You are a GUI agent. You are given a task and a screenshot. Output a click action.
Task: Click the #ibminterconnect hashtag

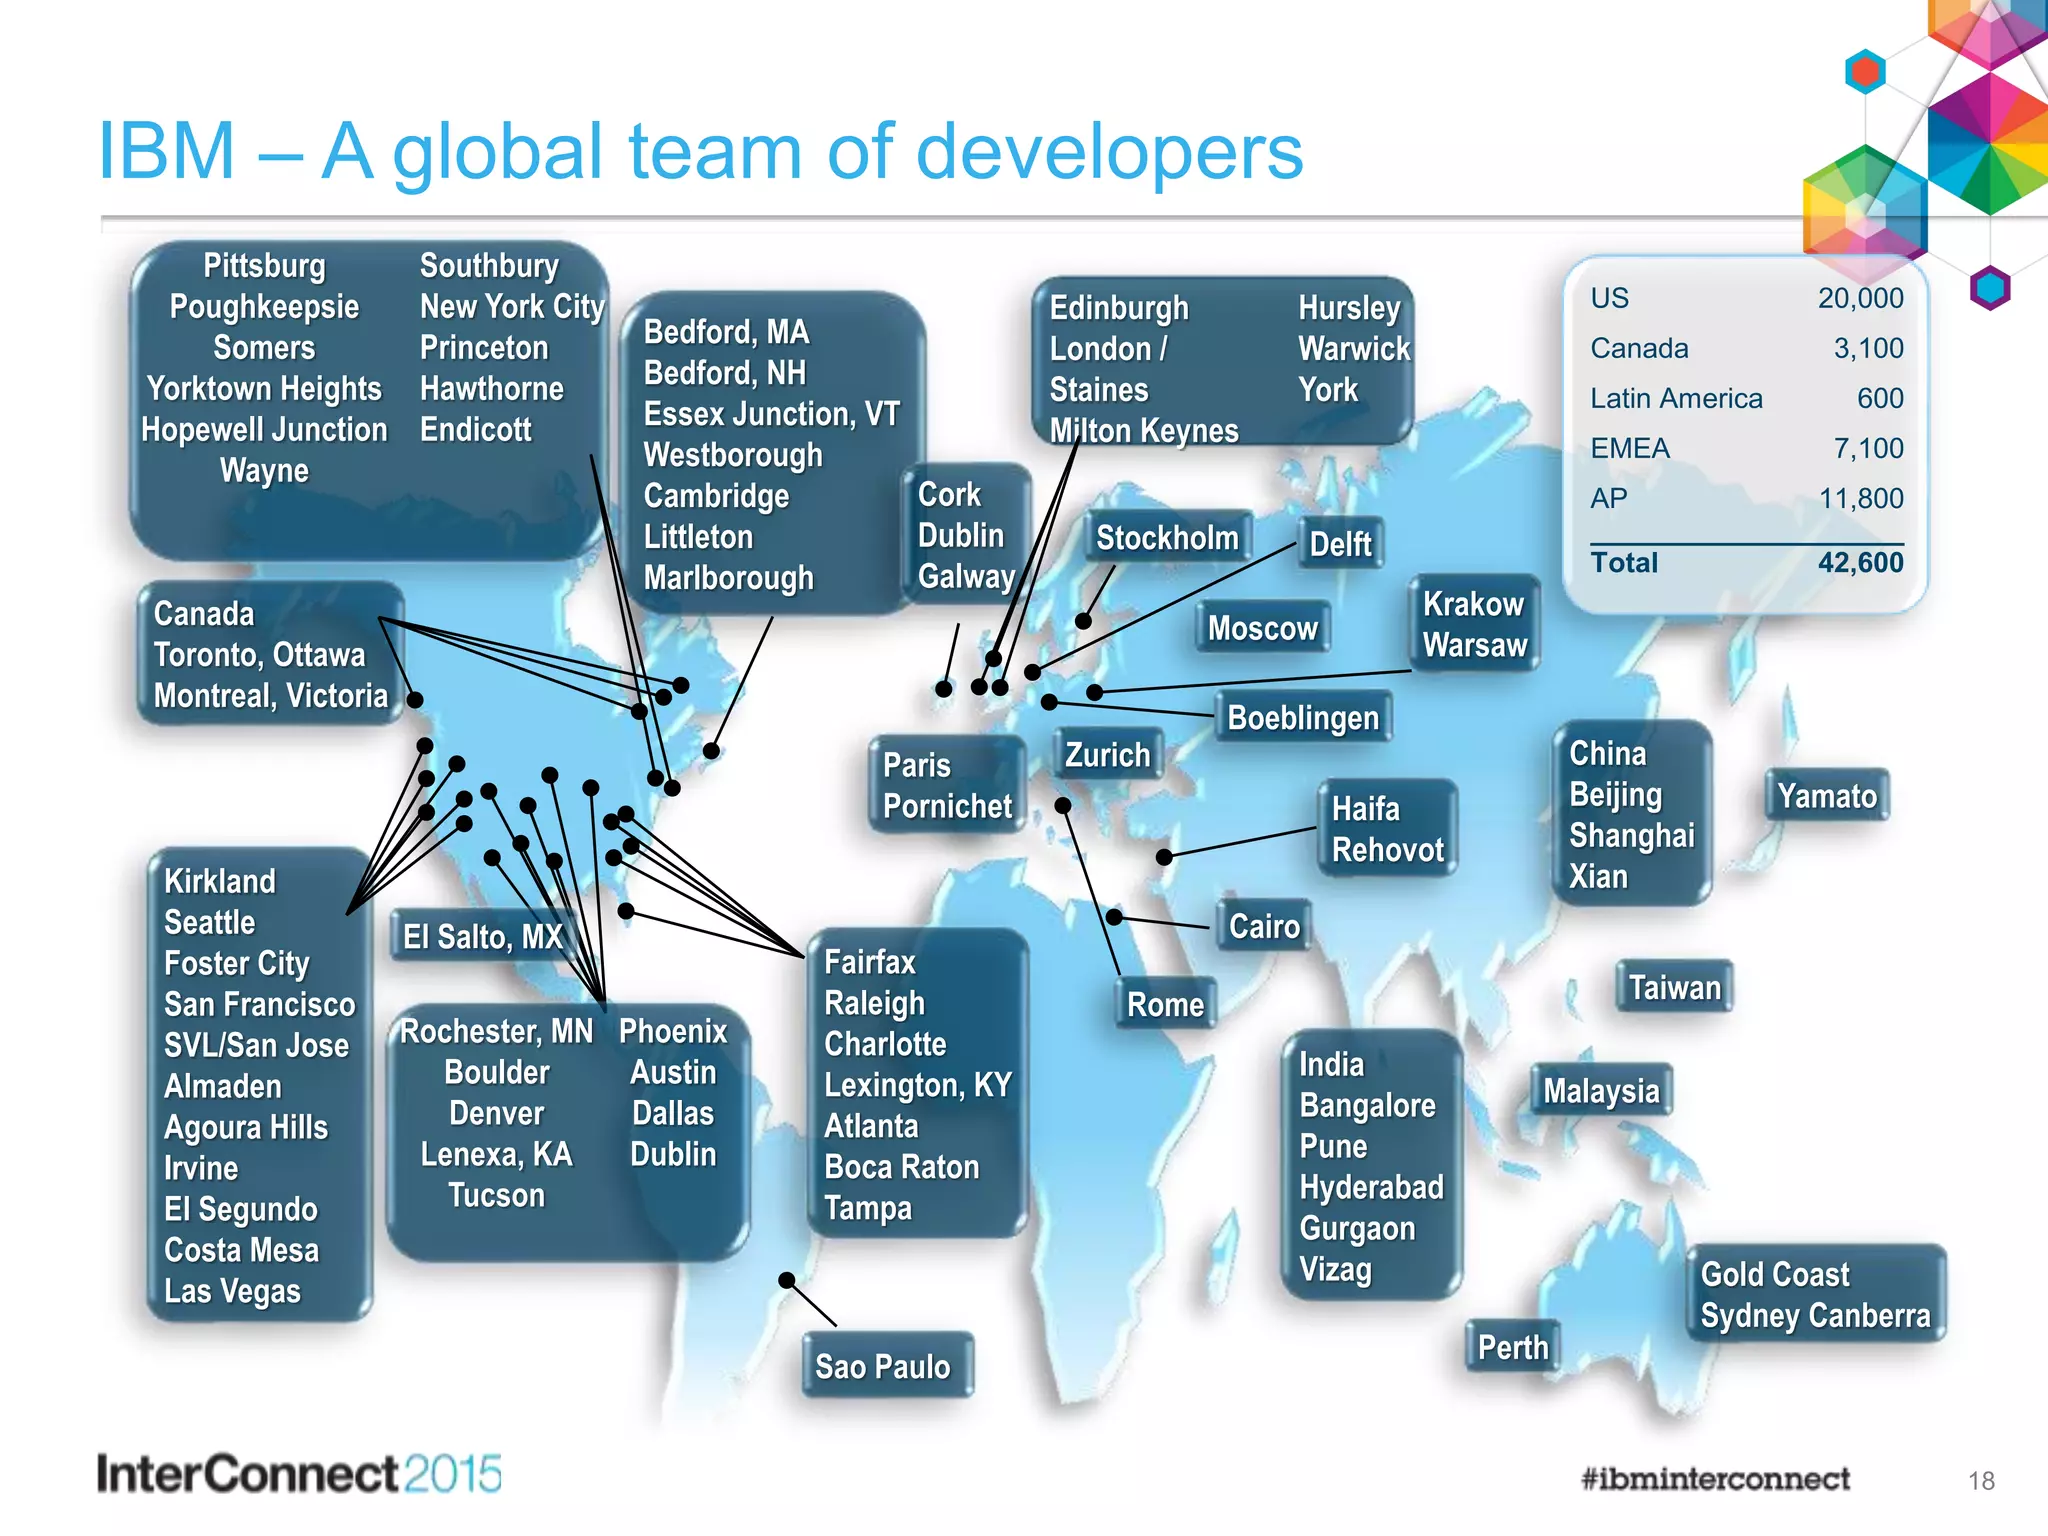tap(1715, 1478)
